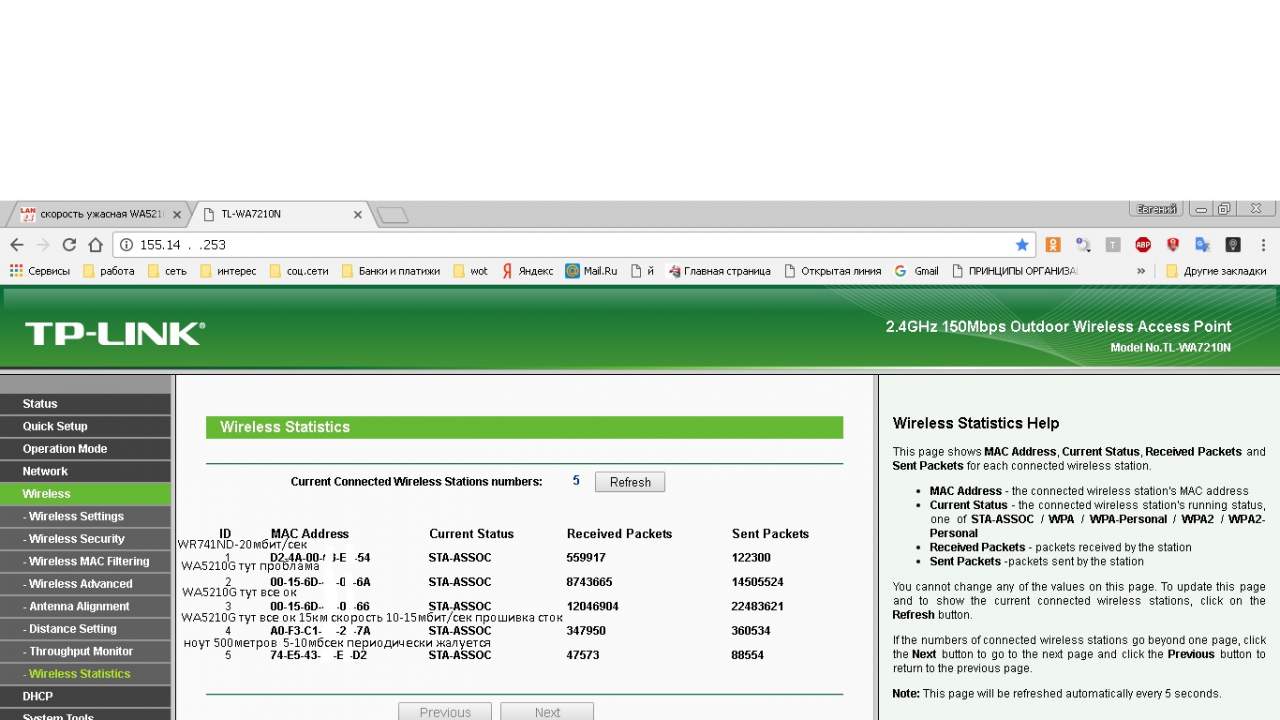
Task: Open the Gmail bookmark
Action: point(917,271)
